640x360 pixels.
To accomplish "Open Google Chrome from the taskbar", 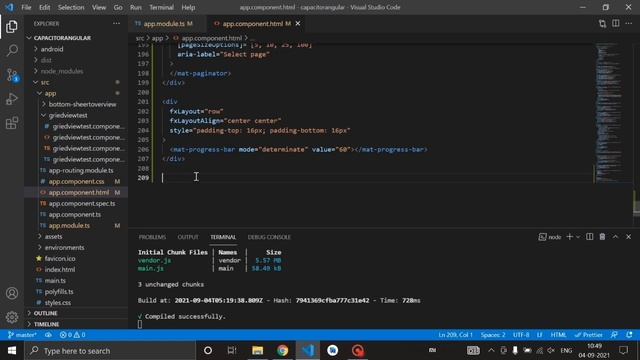I will tap(282, 351).
